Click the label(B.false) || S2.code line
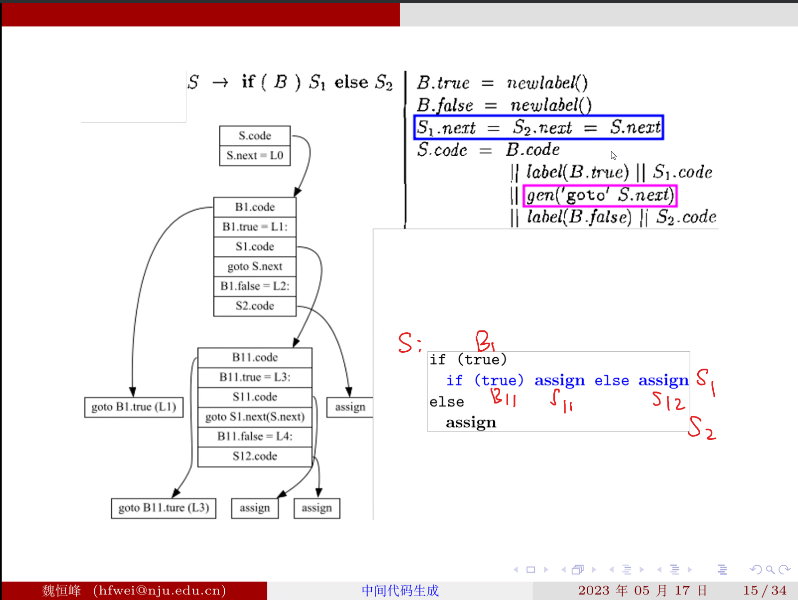The height and width of the screenshot is (600, 798). (x=613, y=217)
